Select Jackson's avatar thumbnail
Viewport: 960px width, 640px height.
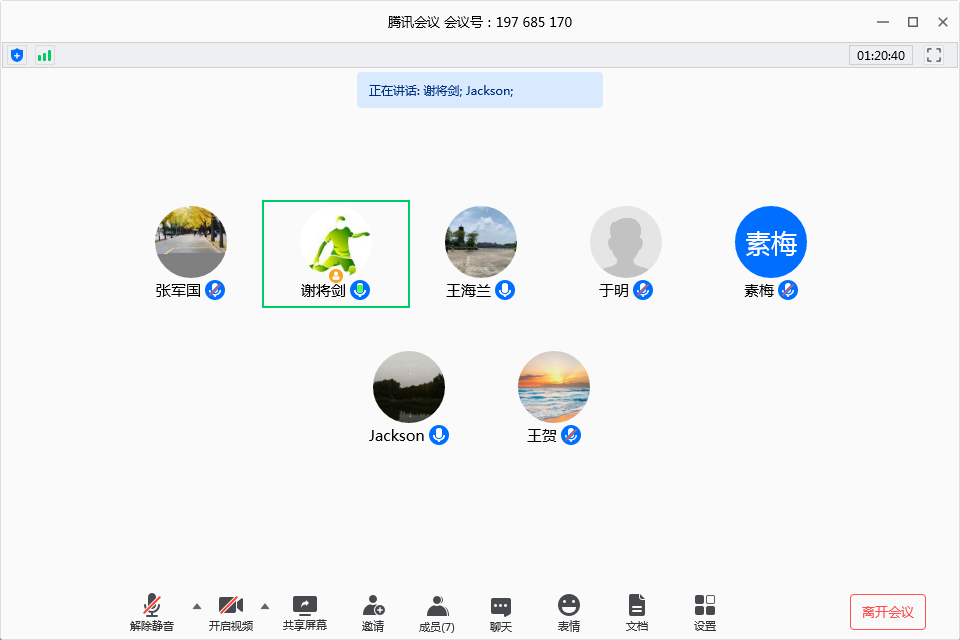click(x=409, y=387)
